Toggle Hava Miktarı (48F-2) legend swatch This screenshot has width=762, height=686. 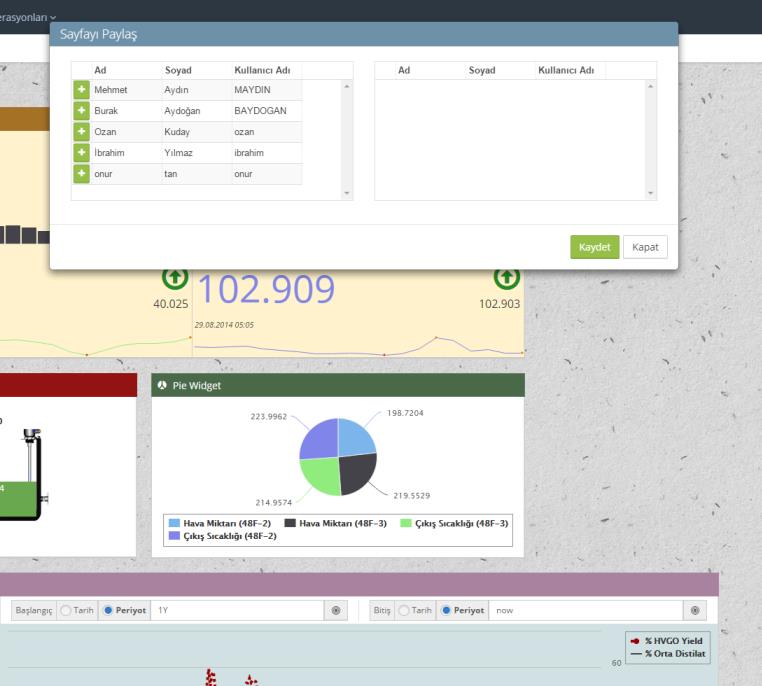(174, 523)
